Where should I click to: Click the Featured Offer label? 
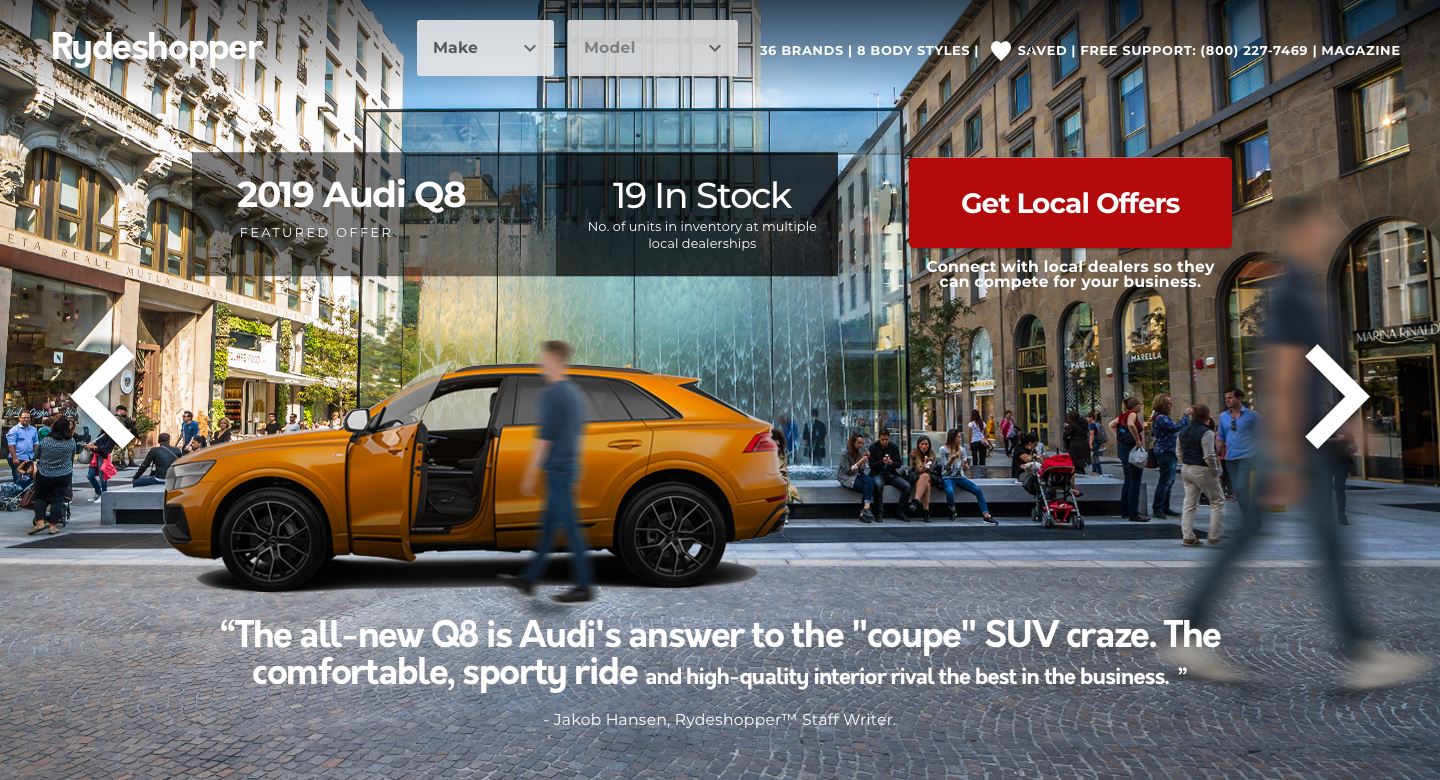316,233
